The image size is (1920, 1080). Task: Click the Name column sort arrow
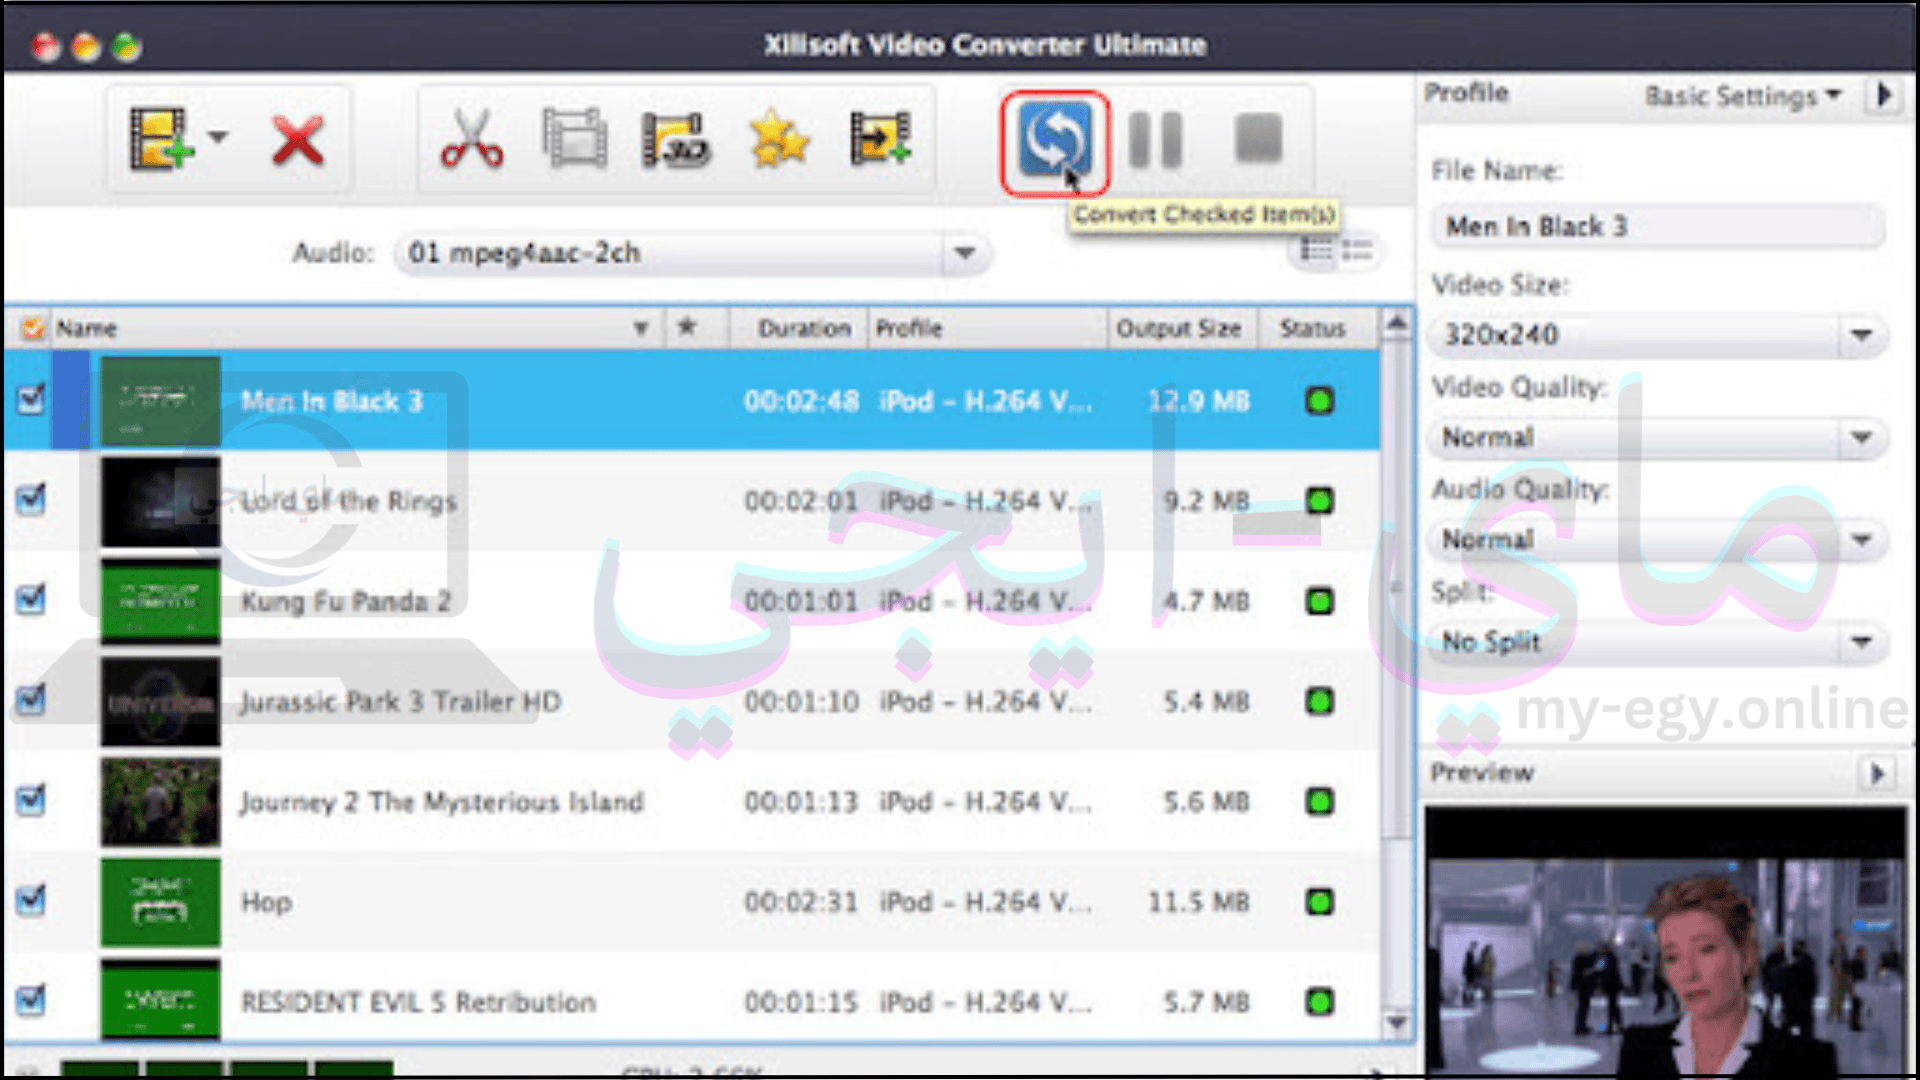641,328
